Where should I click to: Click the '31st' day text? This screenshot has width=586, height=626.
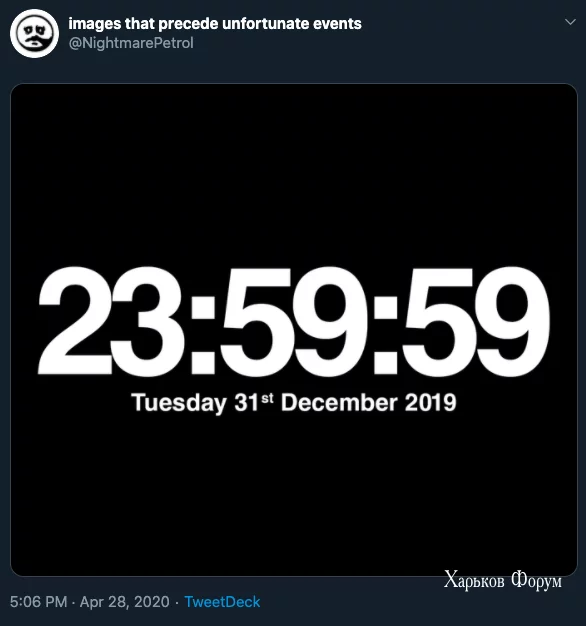[x=254, y=402]
